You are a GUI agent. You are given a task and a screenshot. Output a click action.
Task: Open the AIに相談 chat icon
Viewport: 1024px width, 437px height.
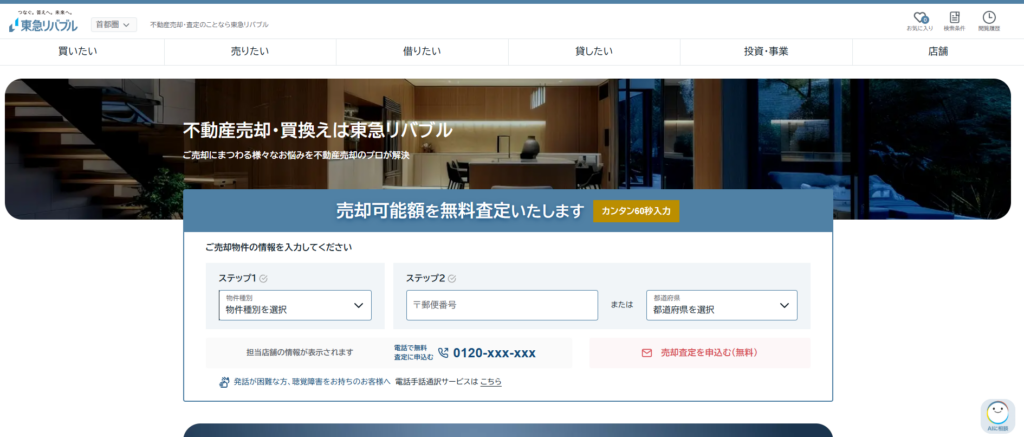997,415
